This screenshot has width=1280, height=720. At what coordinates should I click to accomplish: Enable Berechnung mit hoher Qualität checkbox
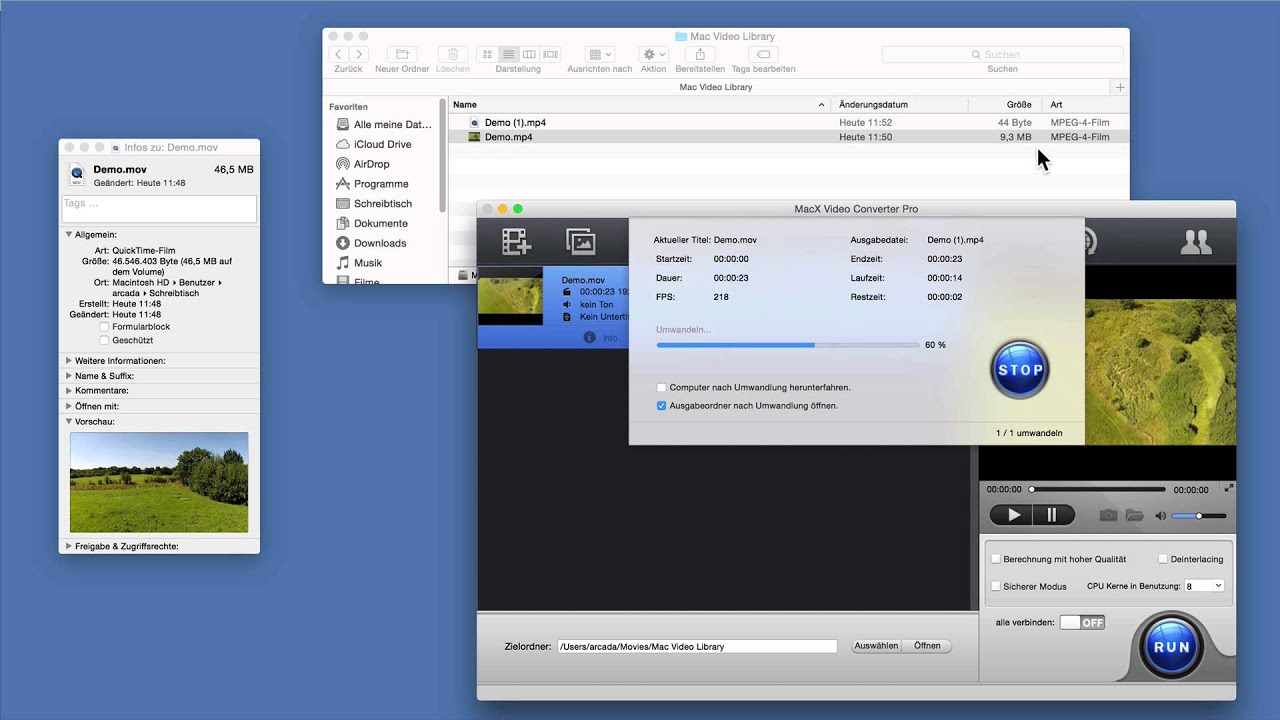coord(996,559)
